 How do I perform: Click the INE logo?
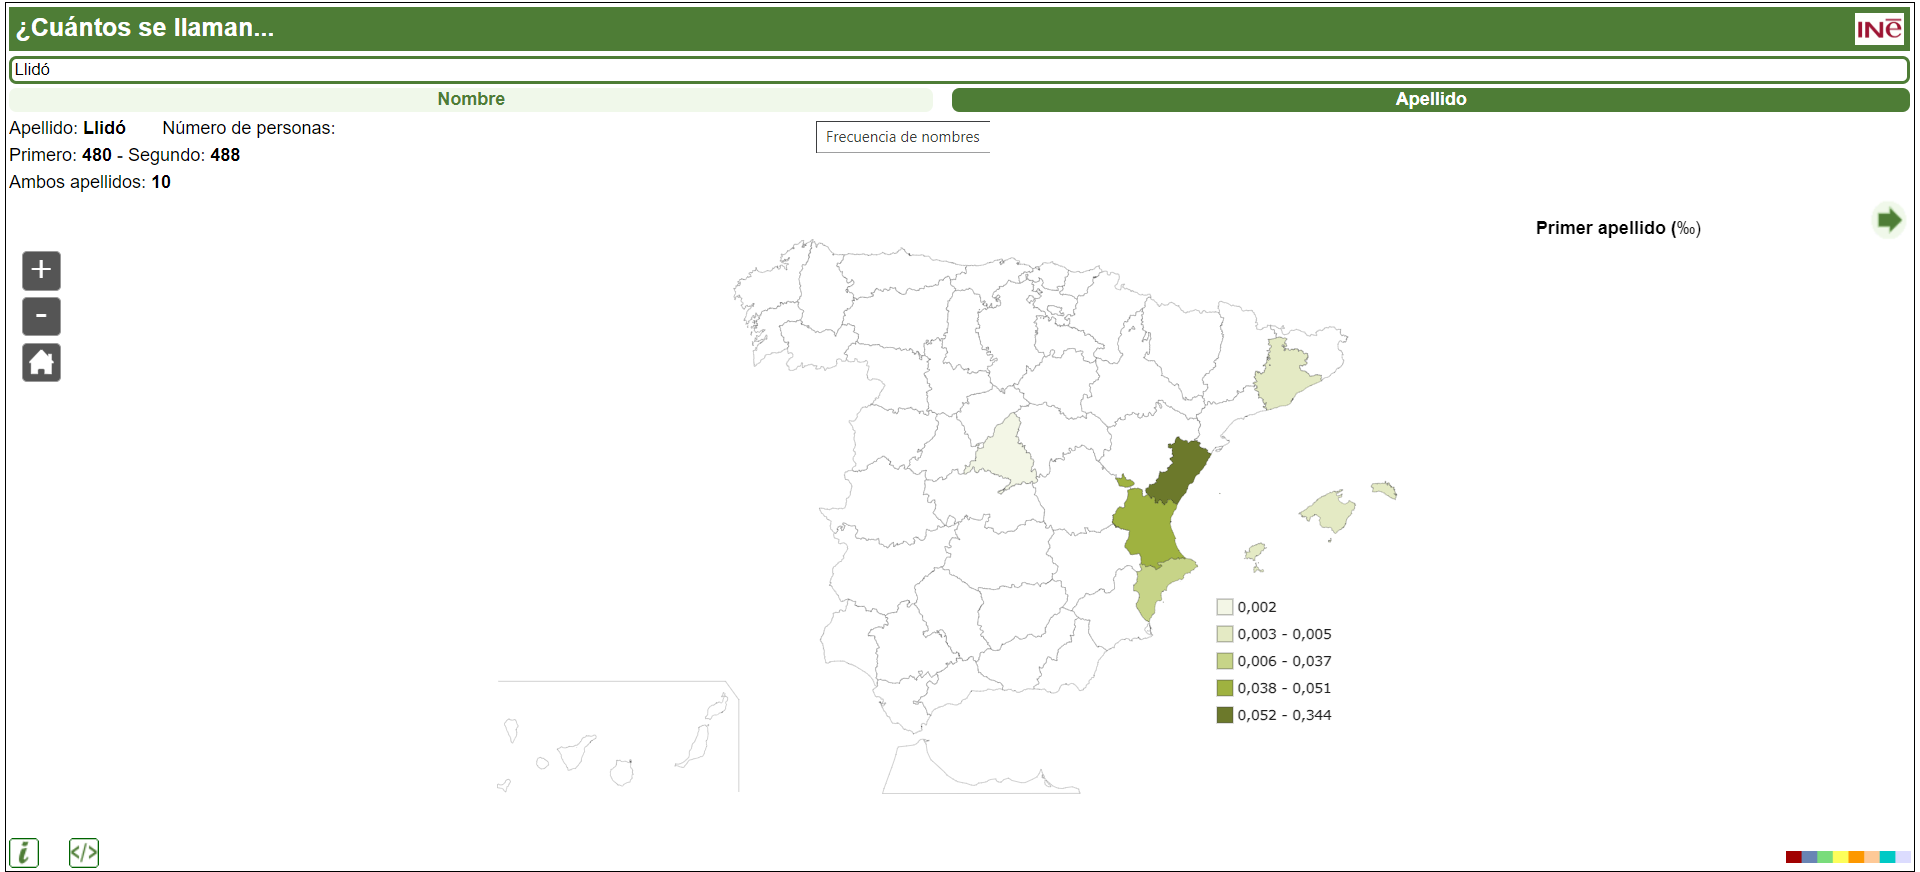(1878, 29)
